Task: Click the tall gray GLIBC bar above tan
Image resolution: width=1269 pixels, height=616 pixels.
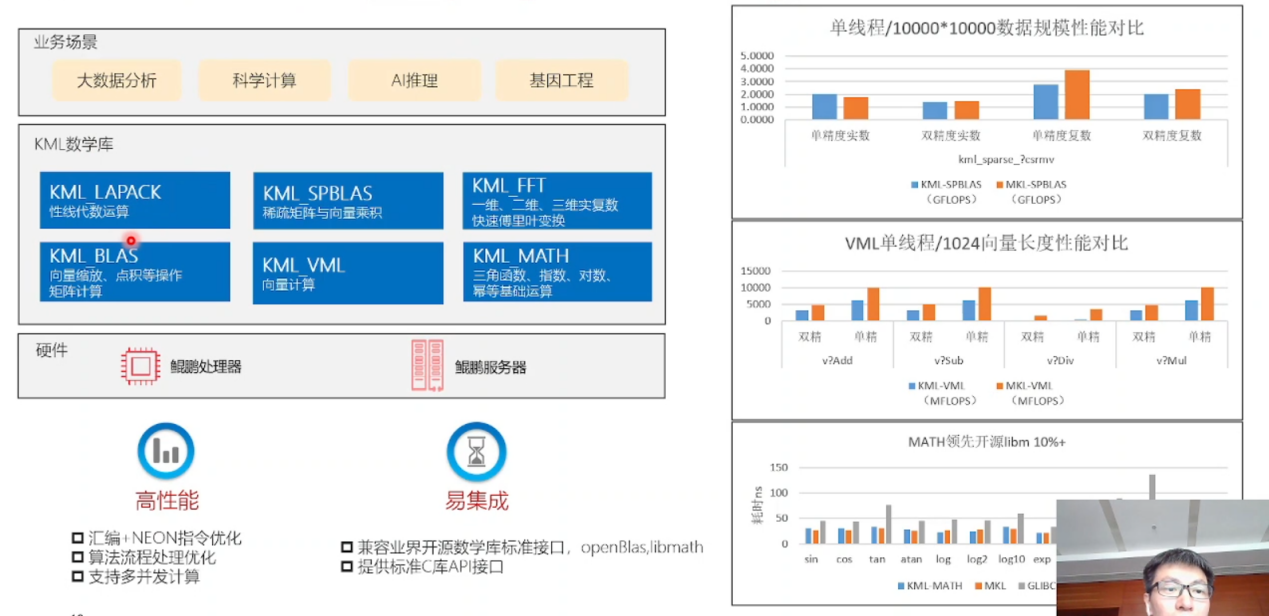Action: coord(888,524)
